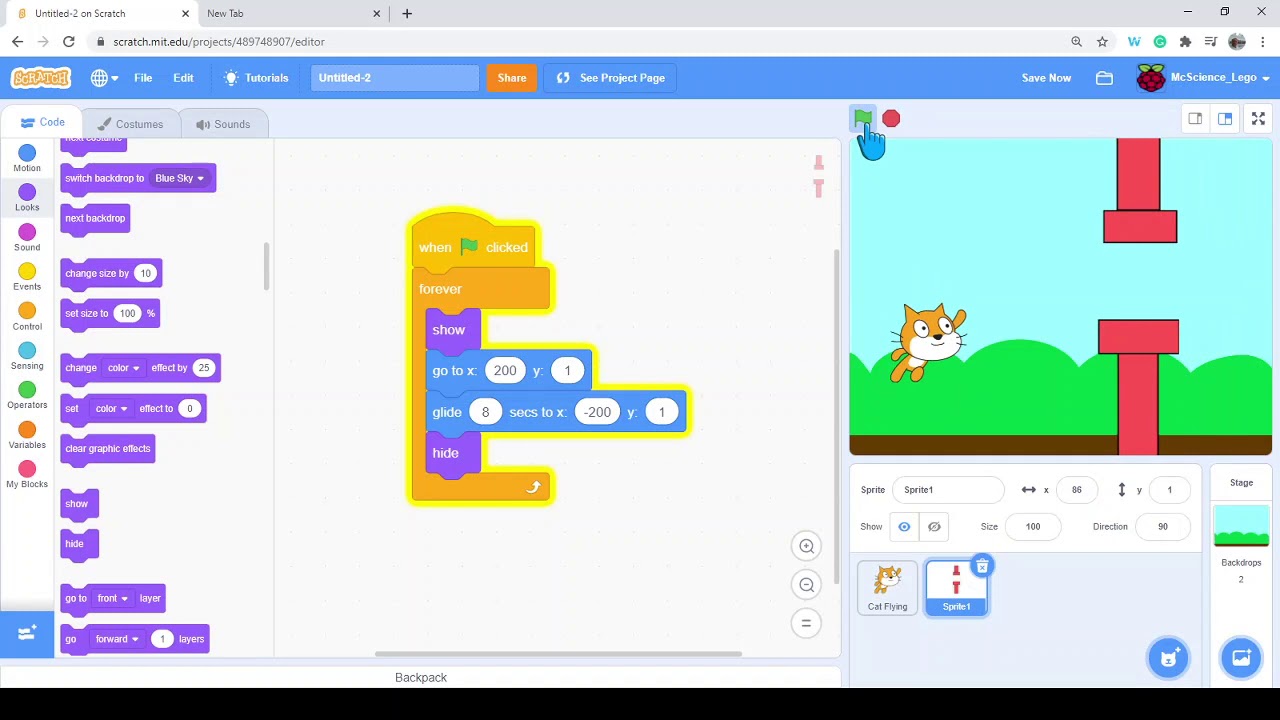Stop the project with red stop sign

click(x=891, y=119)
